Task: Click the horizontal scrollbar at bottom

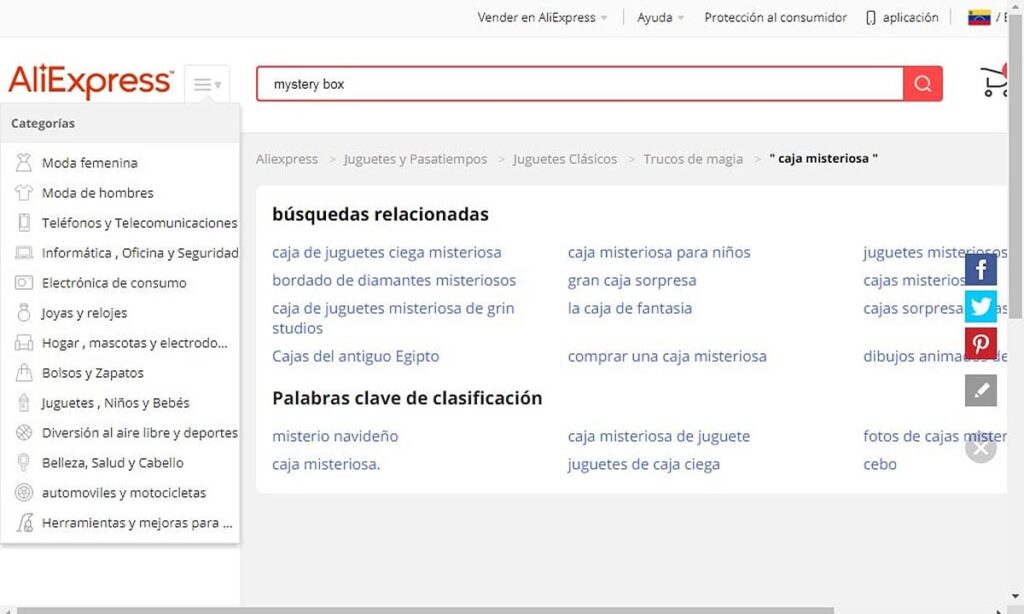Action: coord(424,611)
